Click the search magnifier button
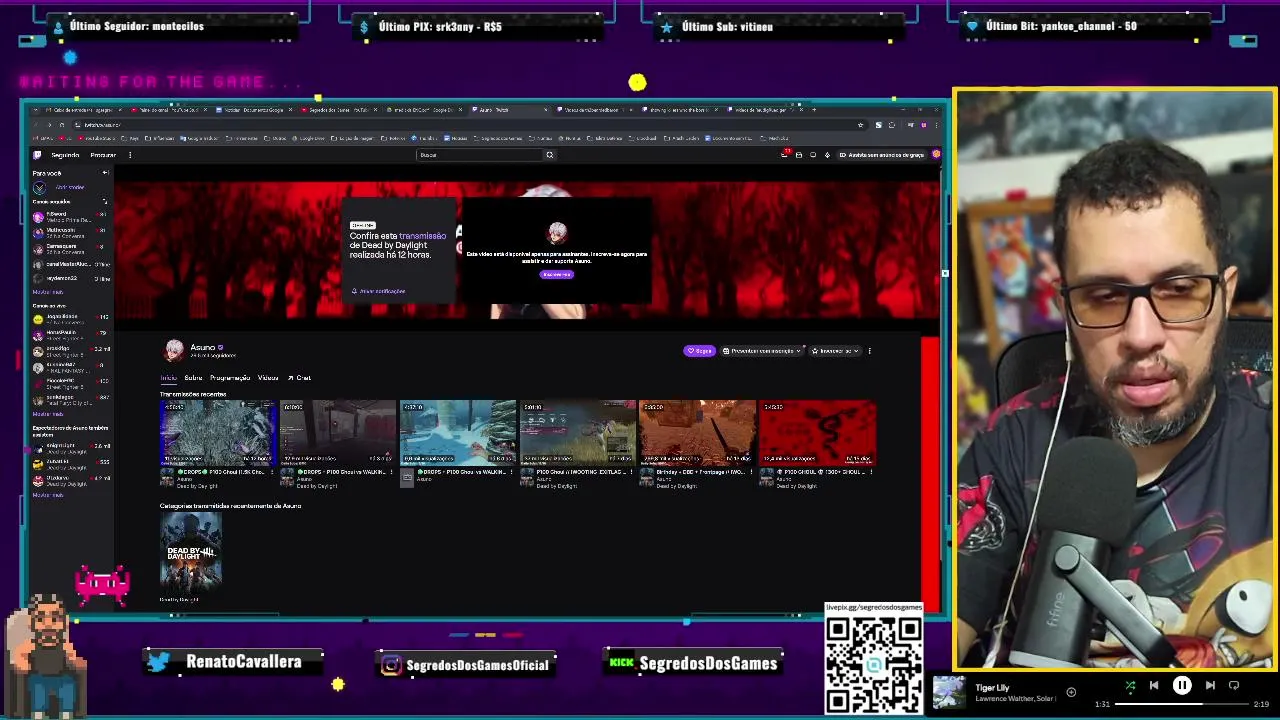1280x720 pixels. pos(549,155)
